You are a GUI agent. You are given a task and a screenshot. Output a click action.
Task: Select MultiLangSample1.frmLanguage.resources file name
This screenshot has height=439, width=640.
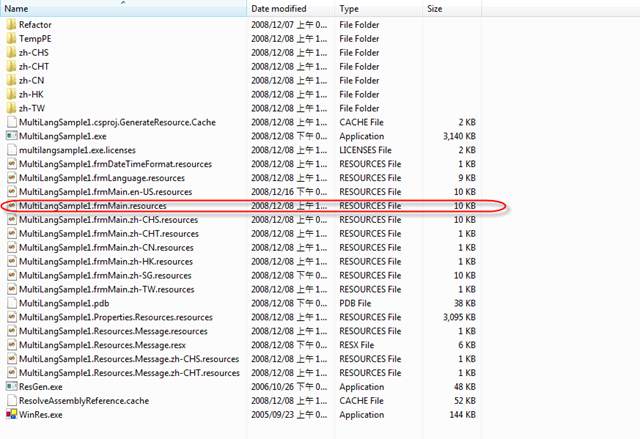(x=102, y=178)
